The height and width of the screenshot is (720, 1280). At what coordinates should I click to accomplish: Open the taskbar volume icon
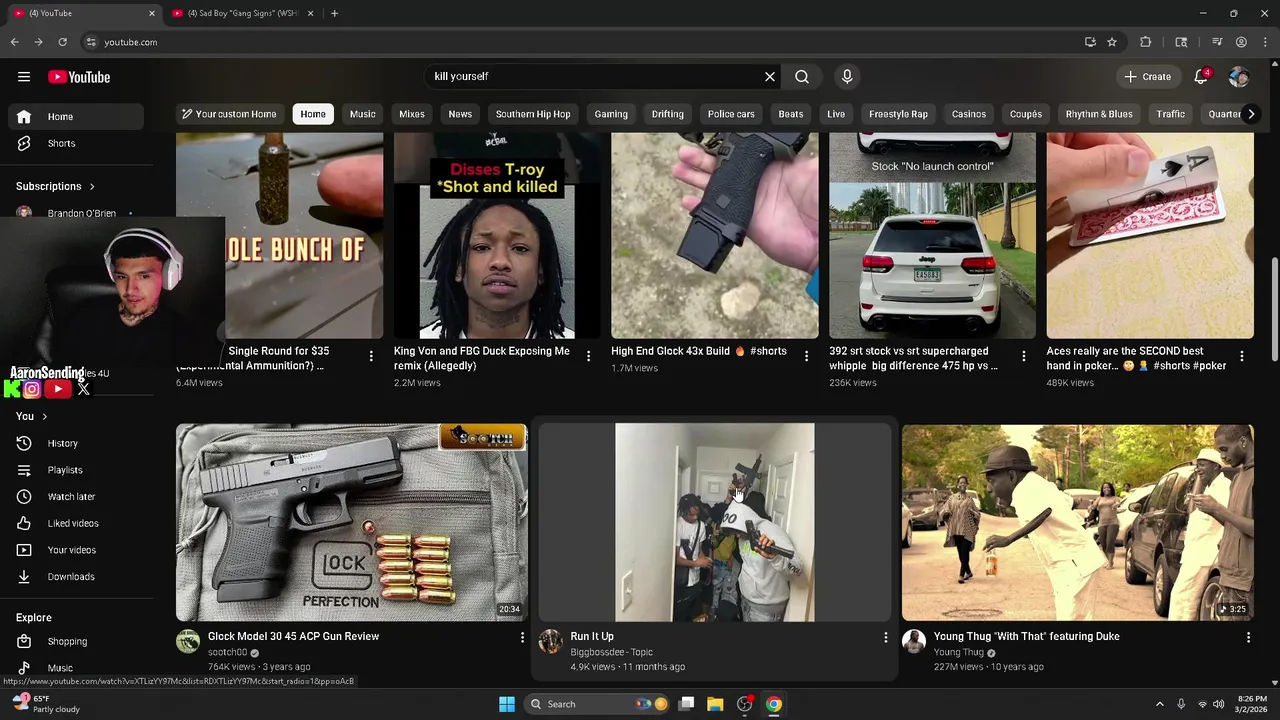[x=1218, y=704]
